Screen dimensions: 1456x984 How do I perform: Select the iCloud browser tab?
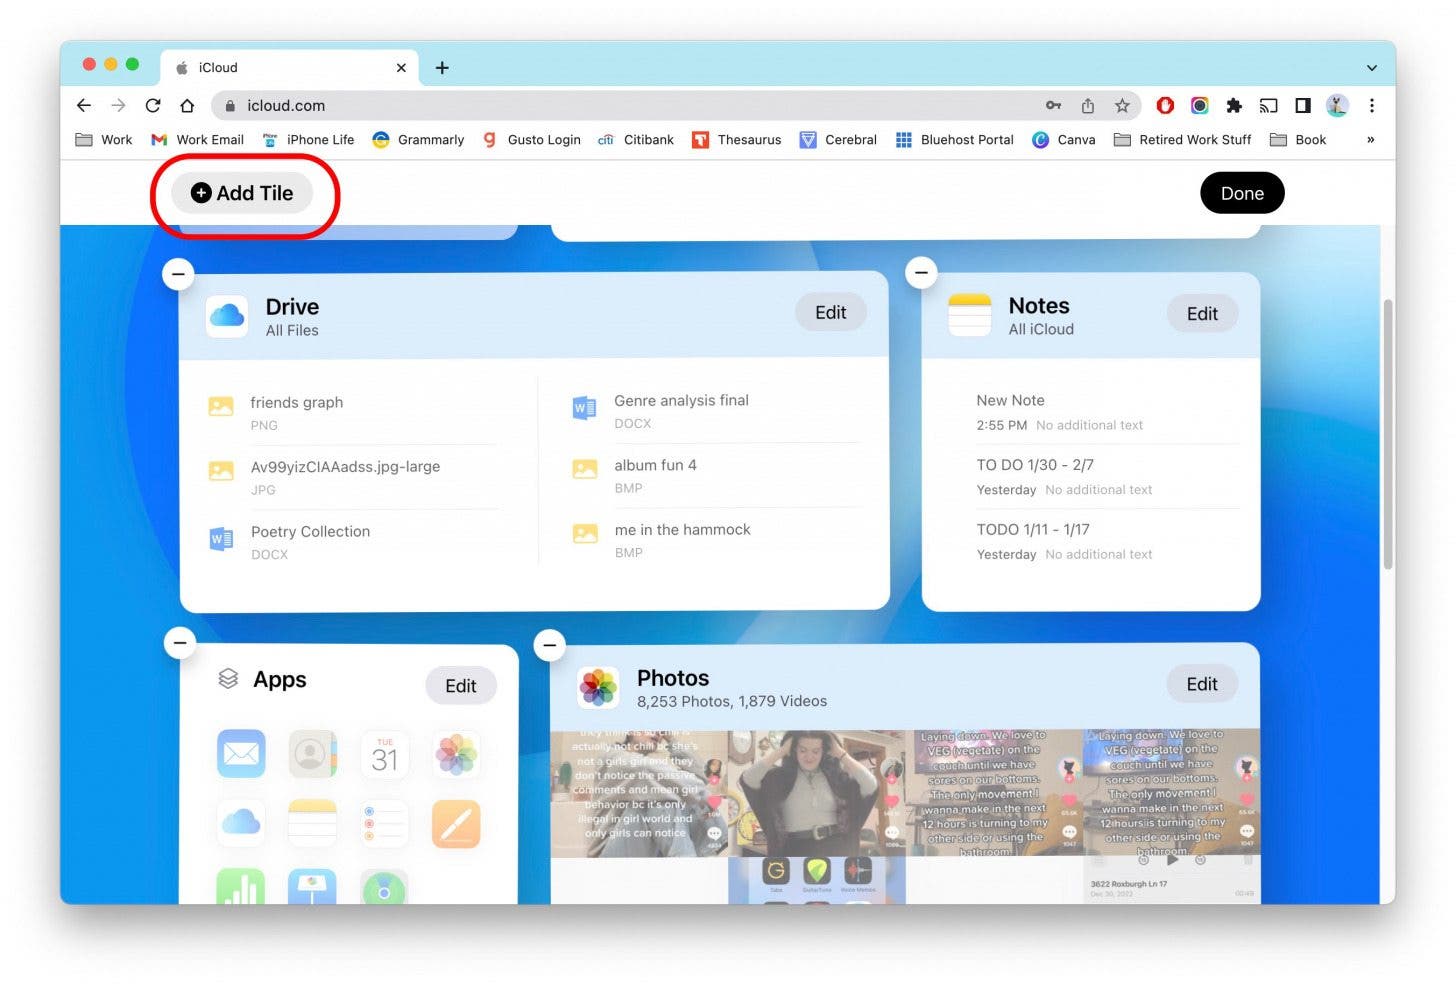point(290,67)
